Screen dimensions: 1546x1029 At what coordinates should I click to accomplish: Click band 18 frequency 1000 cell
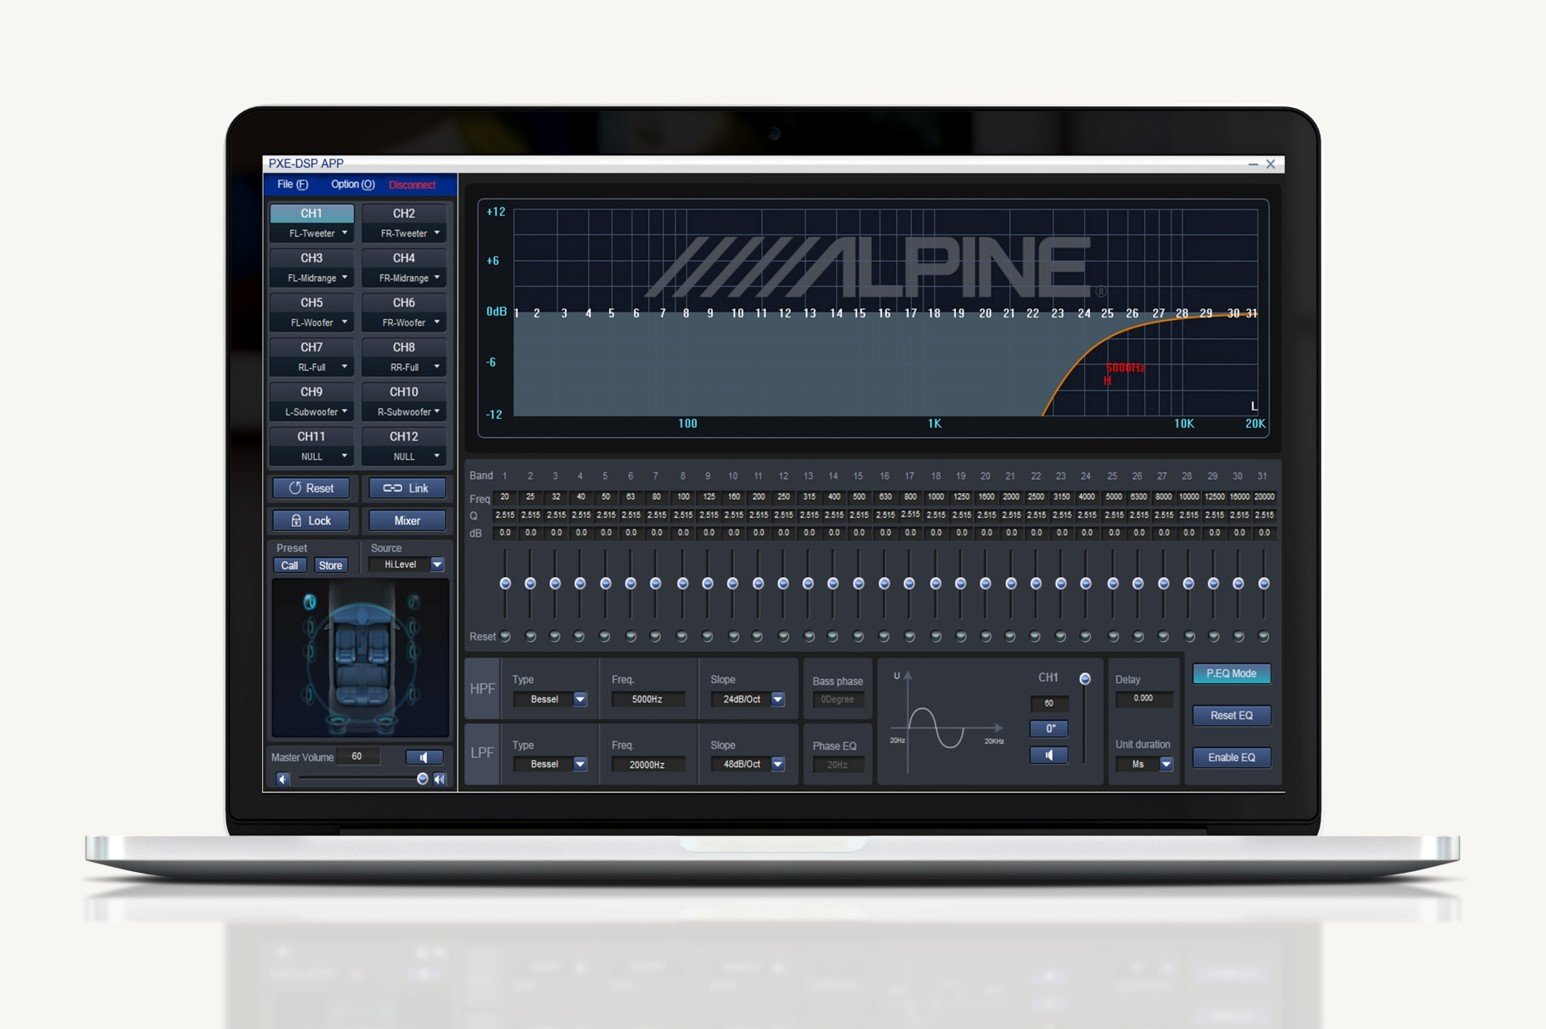(x=935, y=496)
